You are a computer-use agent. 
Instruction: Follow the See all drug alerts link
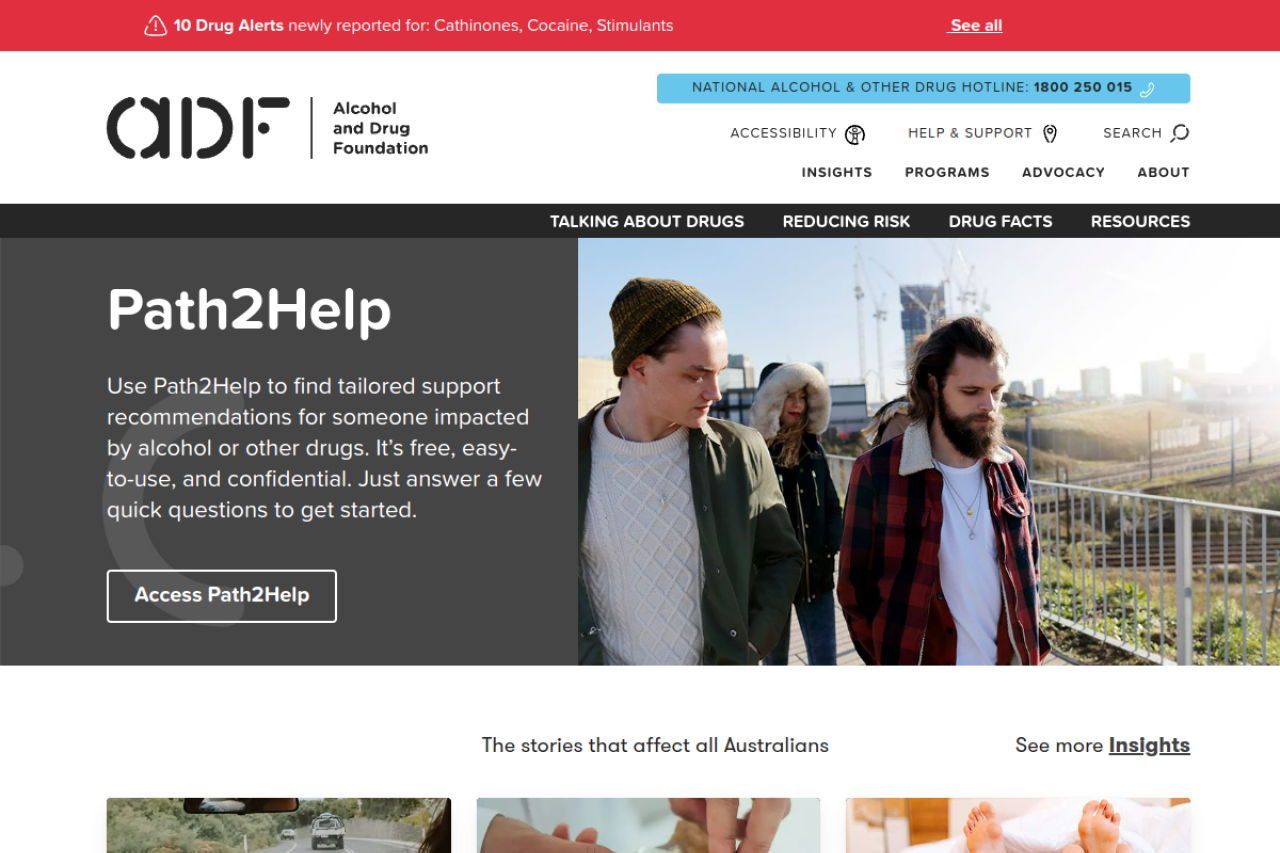click(975, 26)
